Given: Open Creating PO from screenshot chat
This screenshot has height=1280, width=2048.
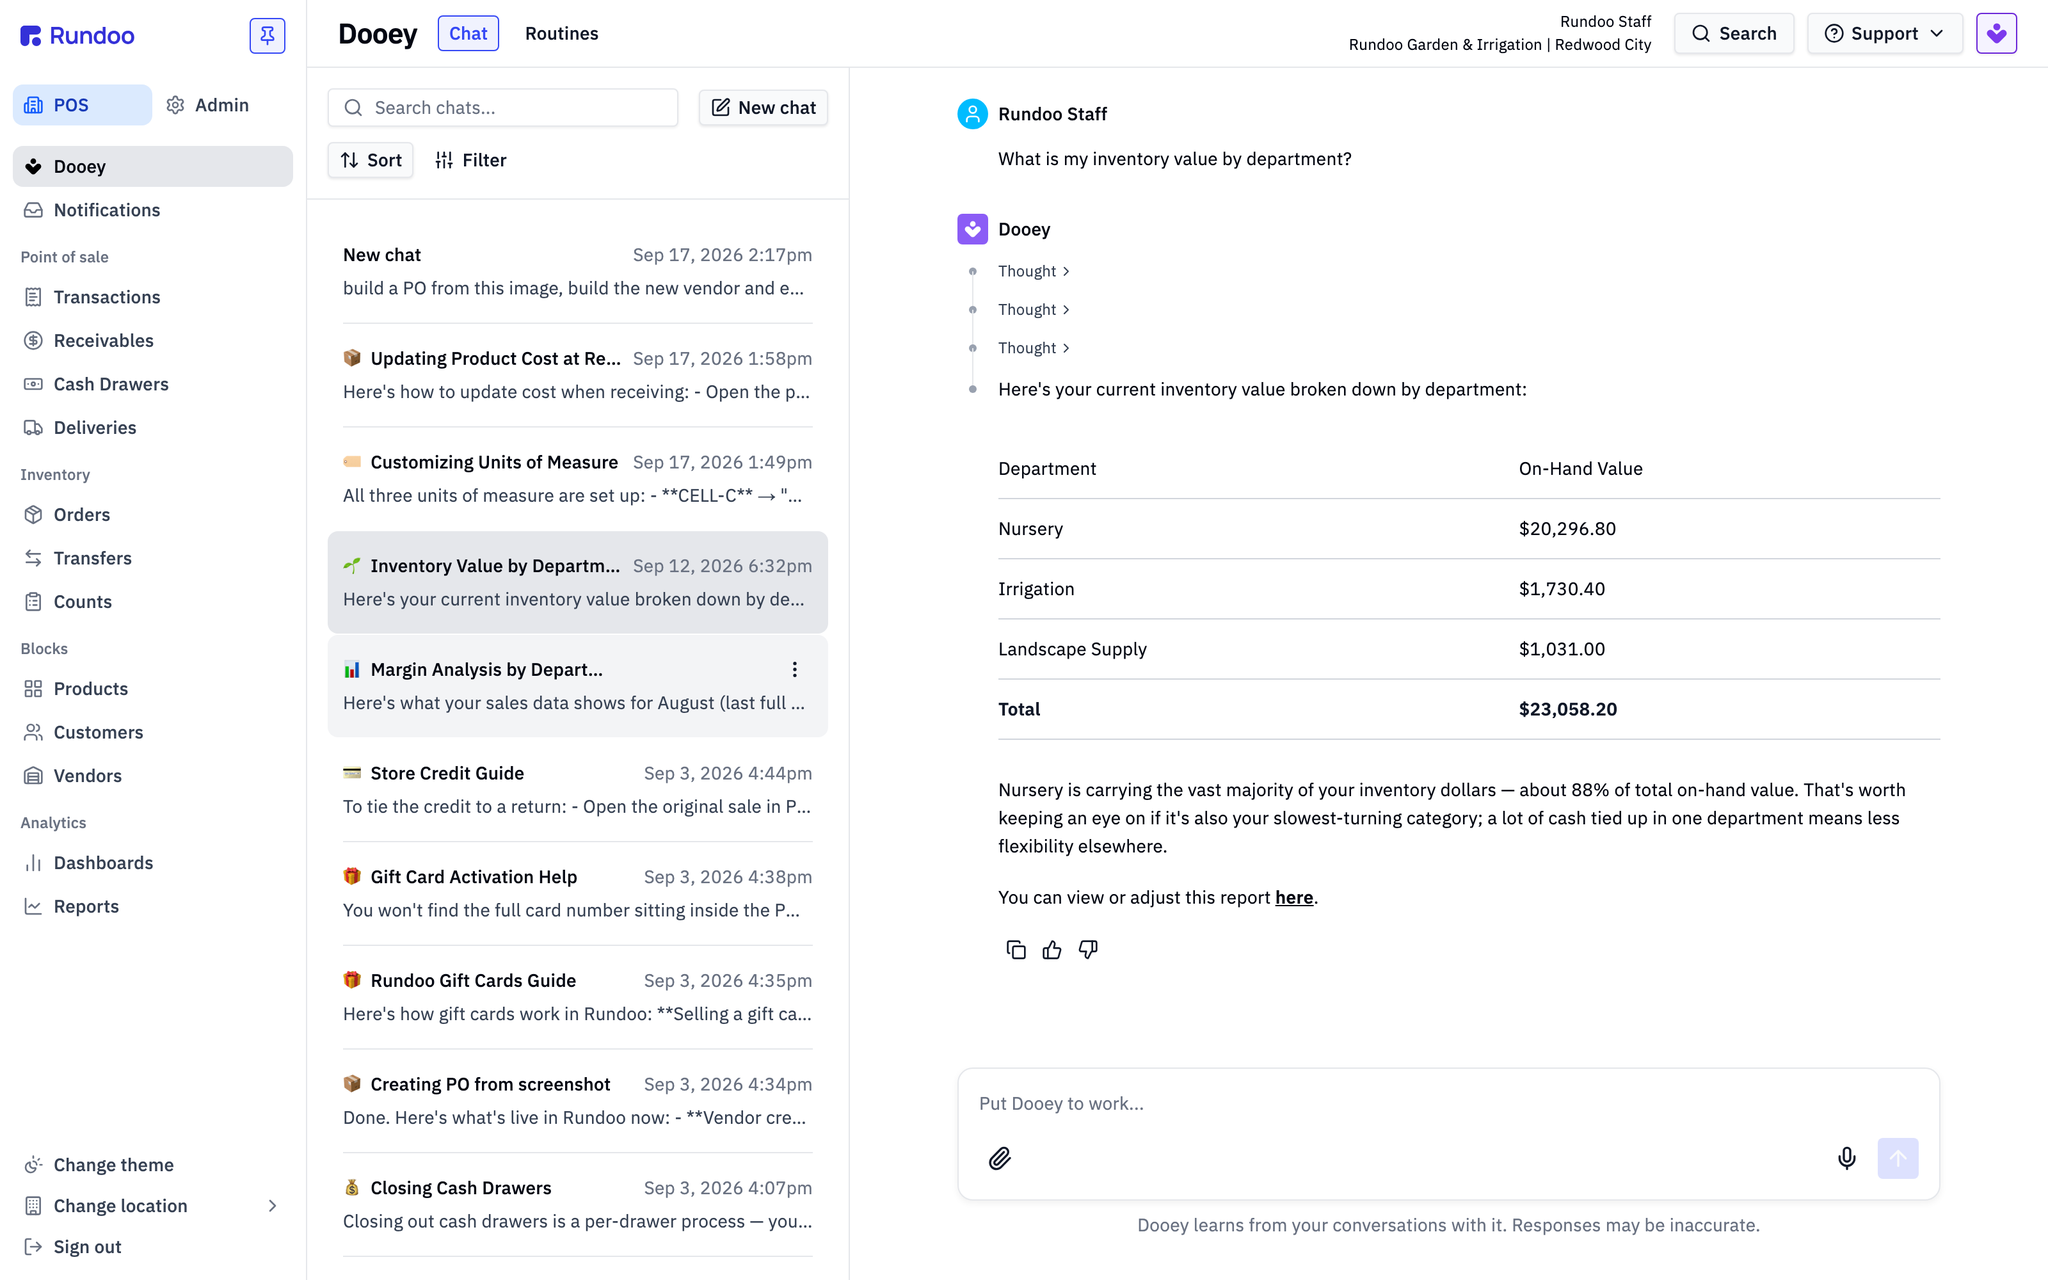Looking at the screenshot, I should click(x=577, y=1101).
